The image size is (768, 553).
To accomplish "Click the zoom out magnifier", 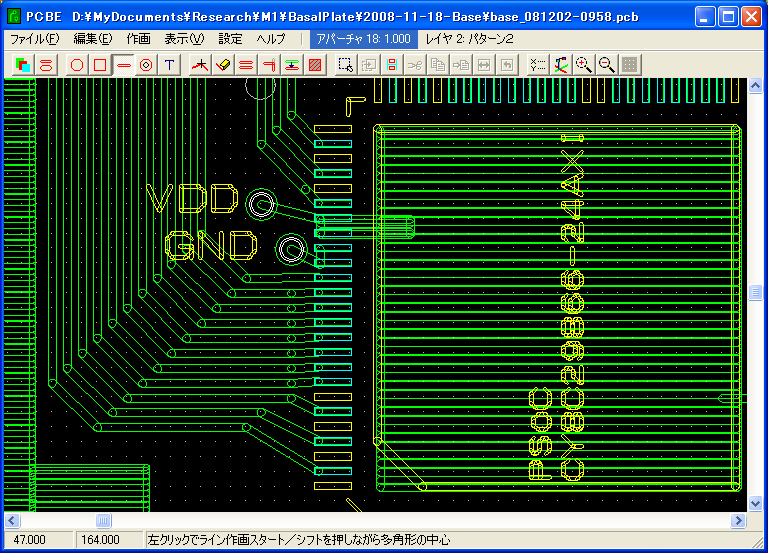I will (606, 65).
